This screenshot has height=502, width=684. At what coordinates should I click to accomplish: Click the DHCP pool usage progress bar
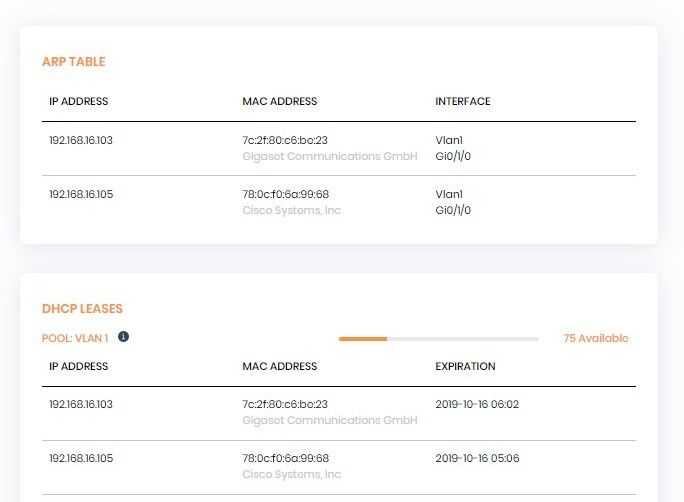tap(438, 339)
